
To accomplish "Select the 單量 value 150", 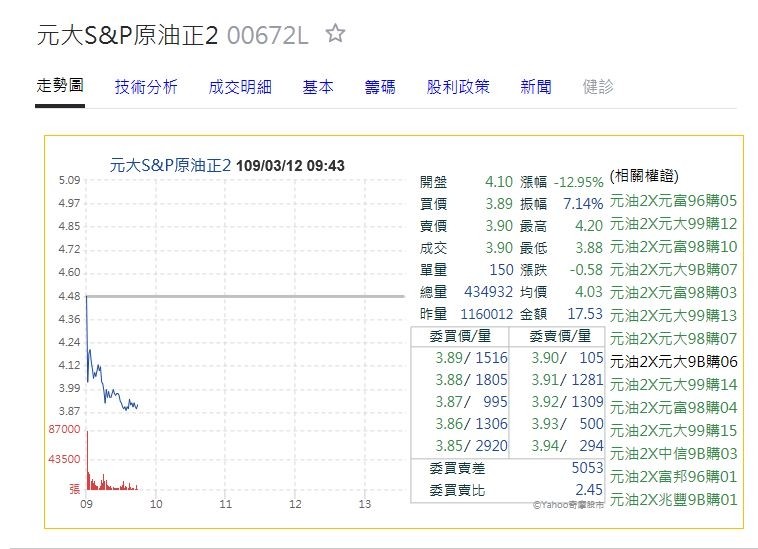I will click(501, 270).
